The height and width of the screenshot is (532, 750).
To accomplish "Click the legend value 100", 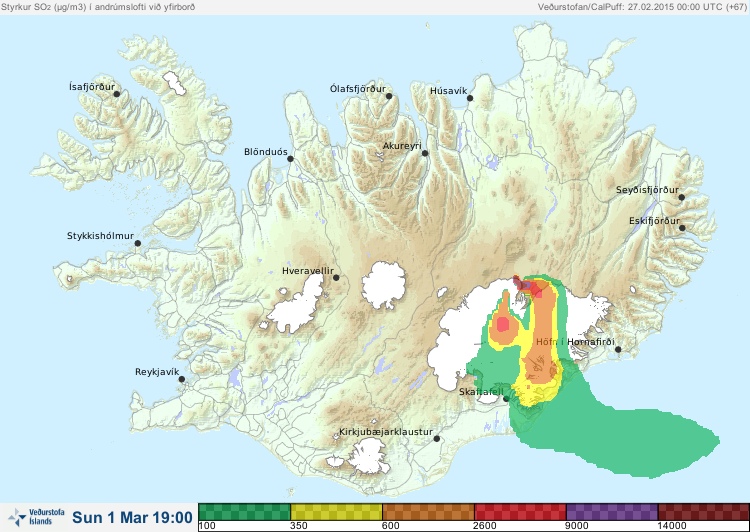I will point(207,526).
